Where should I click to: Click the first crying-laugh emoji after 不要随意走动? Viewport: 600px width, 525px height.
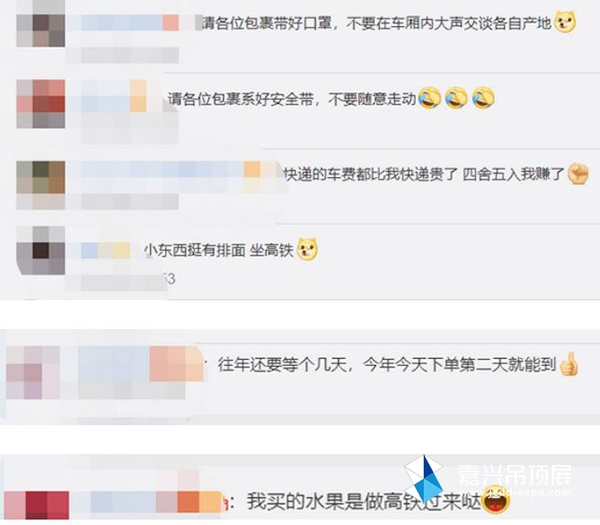tap(429, 98)
